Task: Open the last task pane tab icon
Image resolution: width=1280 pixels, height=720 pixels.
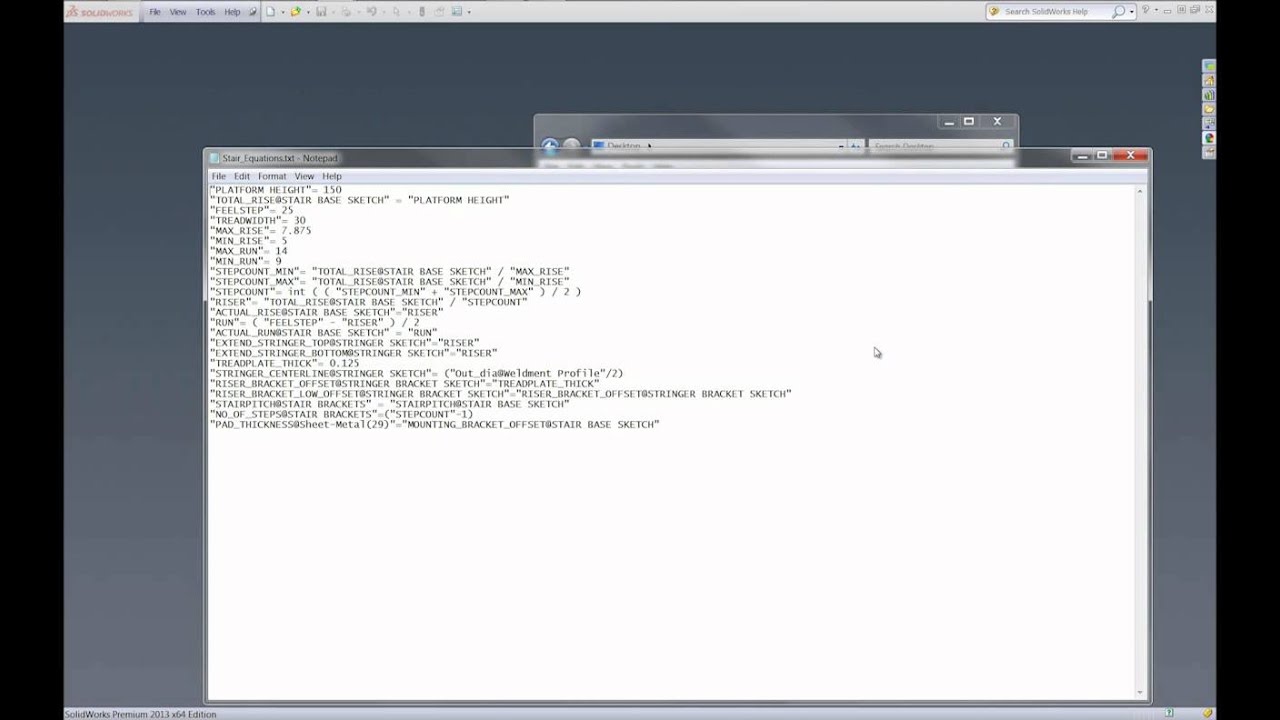Action: tap(1209, 152)
